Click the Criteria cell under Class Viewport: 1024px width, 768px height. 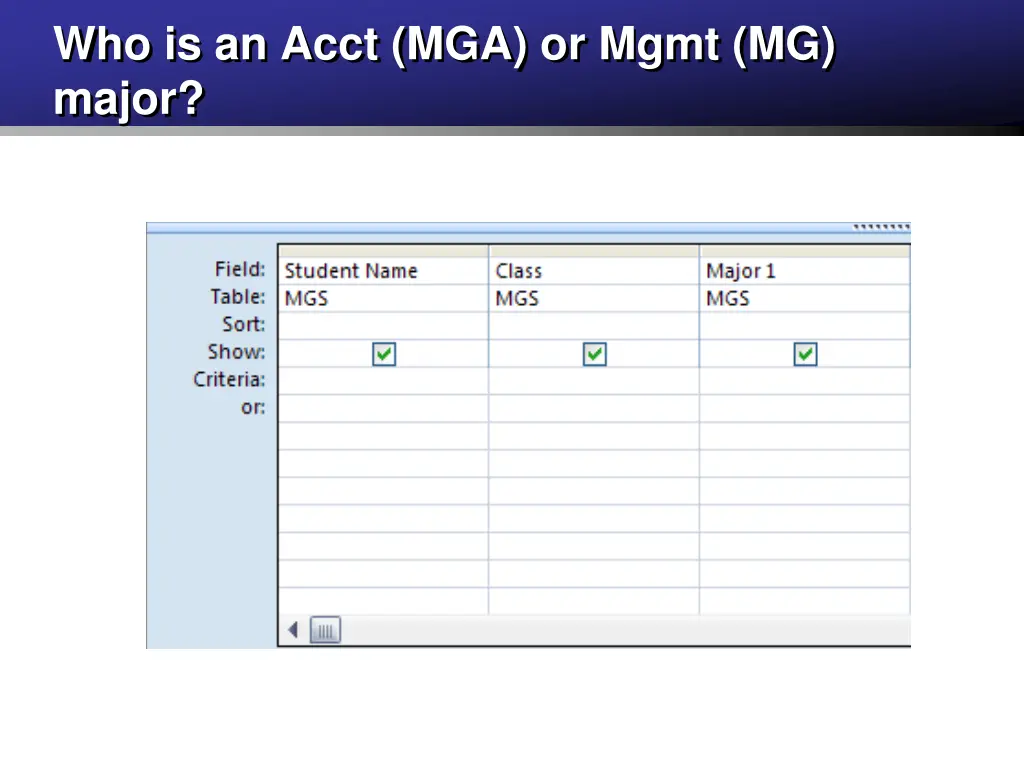coord(594,381)
